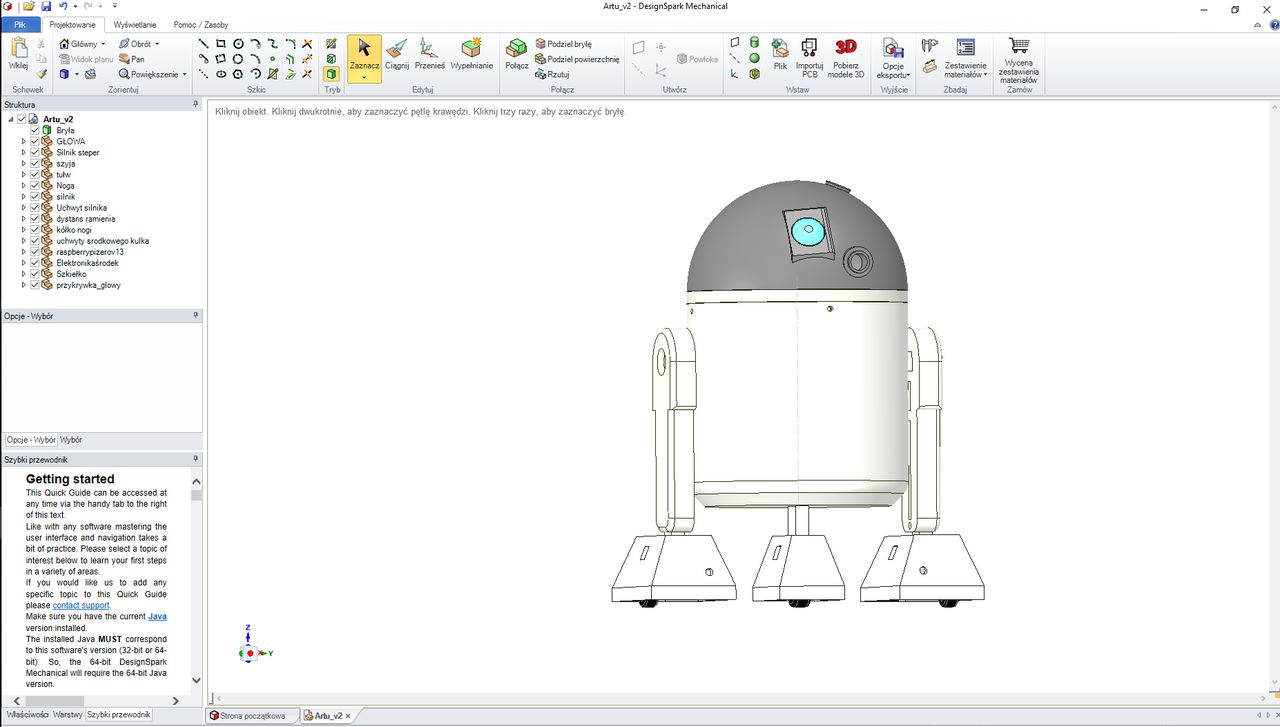The width and height of the screenshot is (1280, 727).
Task: Pin the Struktura panel
Action: (x=196, y=104)
